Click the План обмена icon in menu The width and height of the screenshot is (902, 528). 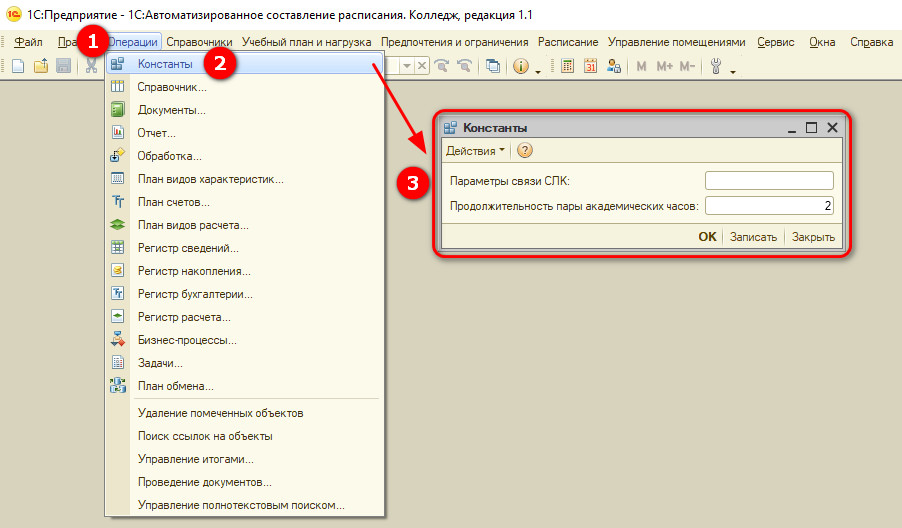click(x=117, y=385)
